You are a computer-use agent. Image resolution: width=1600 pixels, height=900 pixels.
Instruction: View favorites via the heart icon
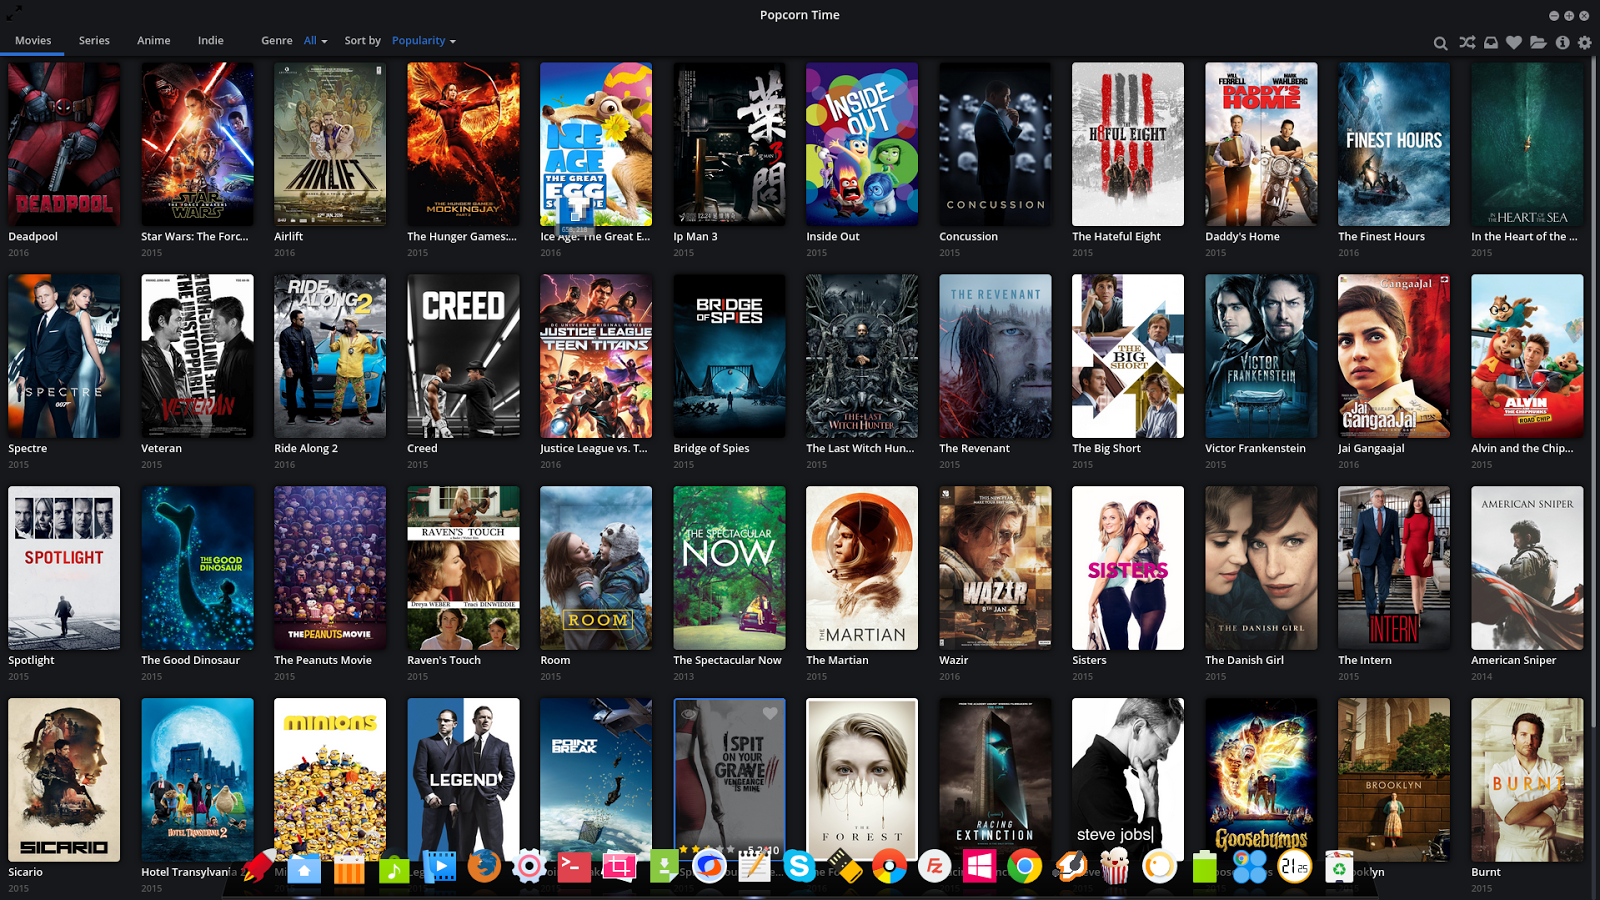coord(1513,43)
